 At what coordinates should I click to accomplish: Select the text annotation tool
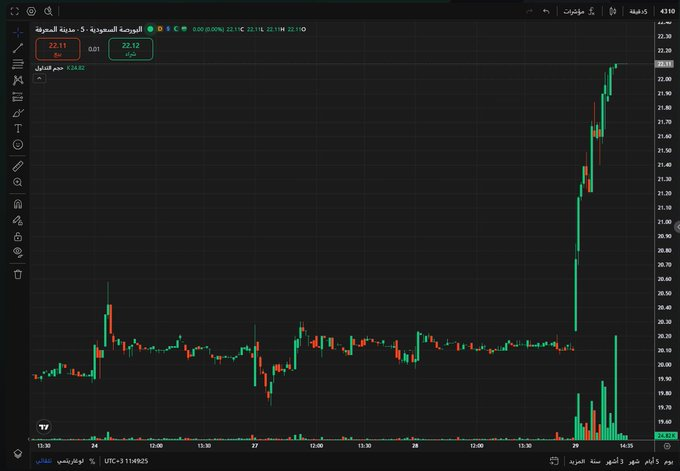coord(18,129)
